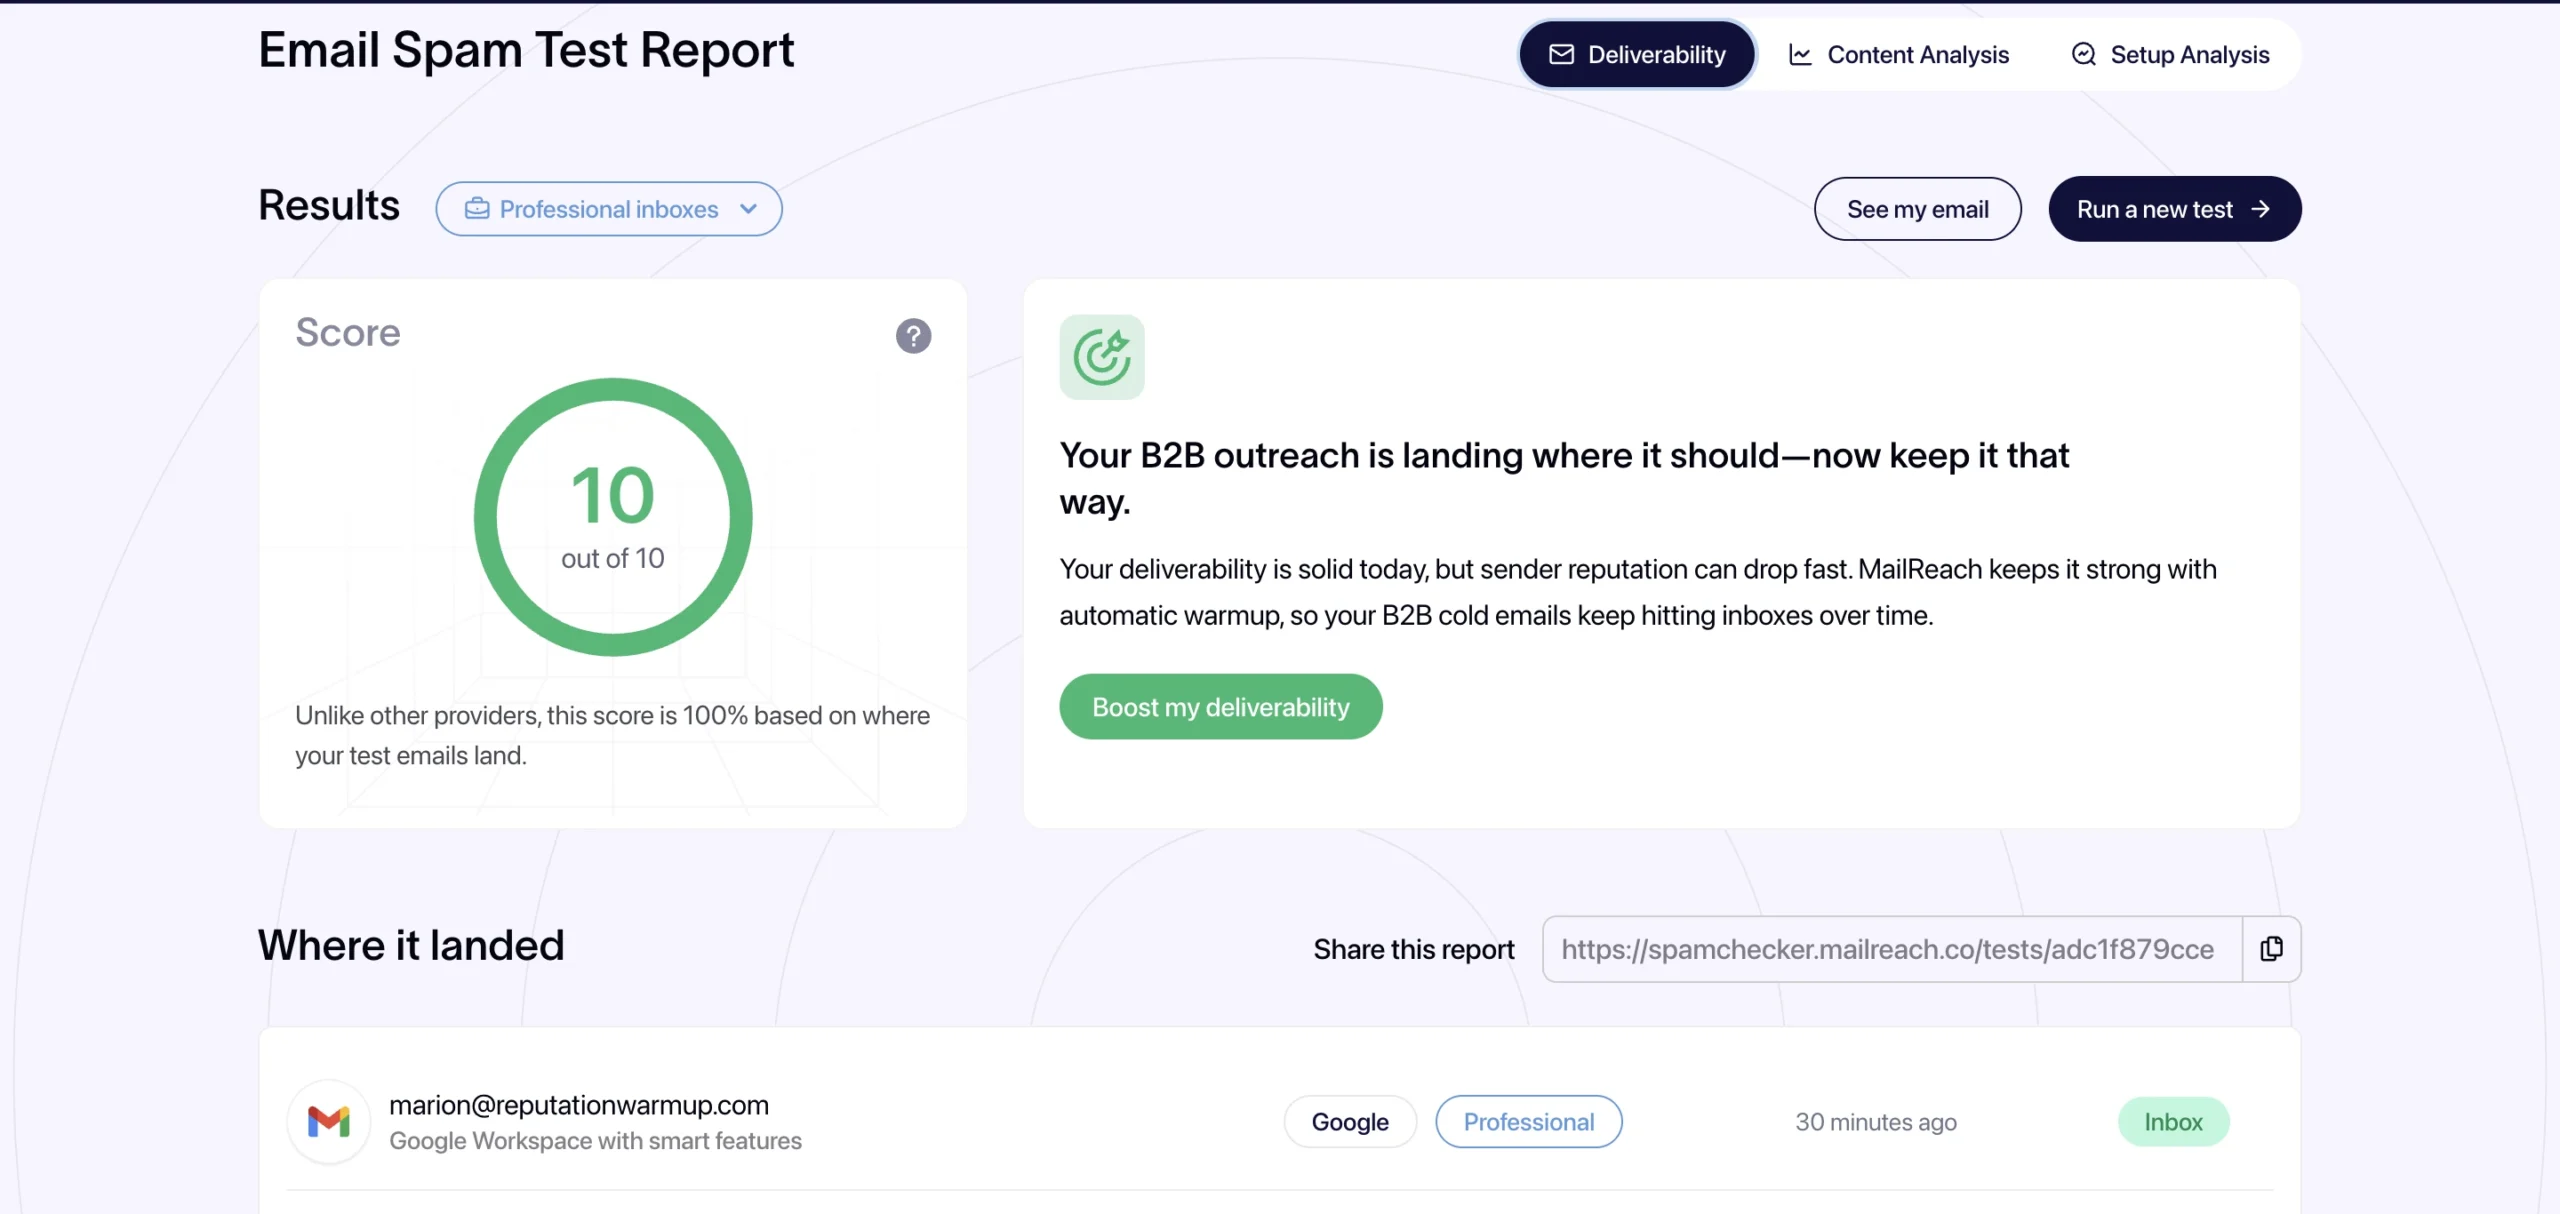The width and height of the screenshot is (2560, 1214).
Task: Click the briefcase icon in Professional inboxes
Action: coord(477,209)
